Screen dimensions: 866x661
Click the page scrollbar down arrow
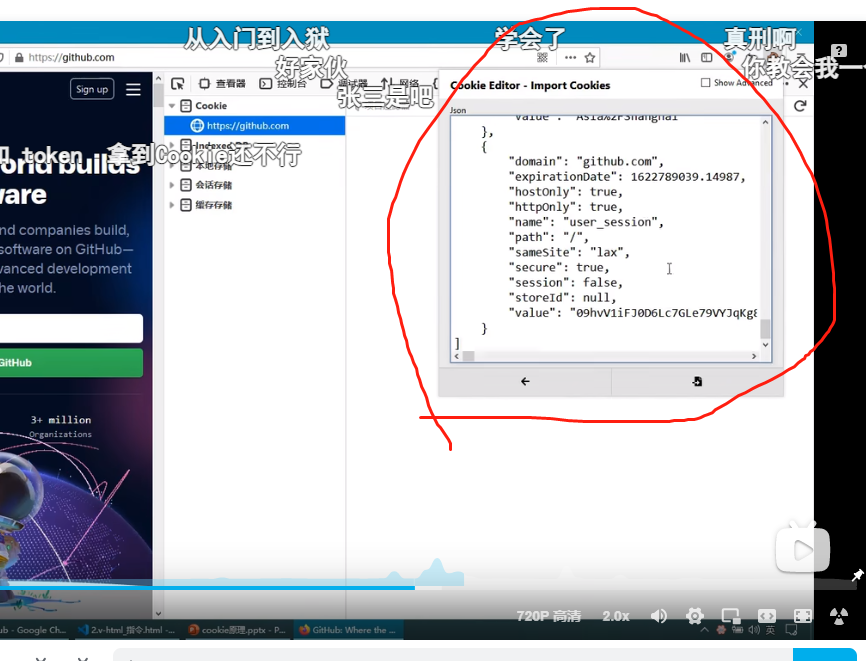pos(158,613)
